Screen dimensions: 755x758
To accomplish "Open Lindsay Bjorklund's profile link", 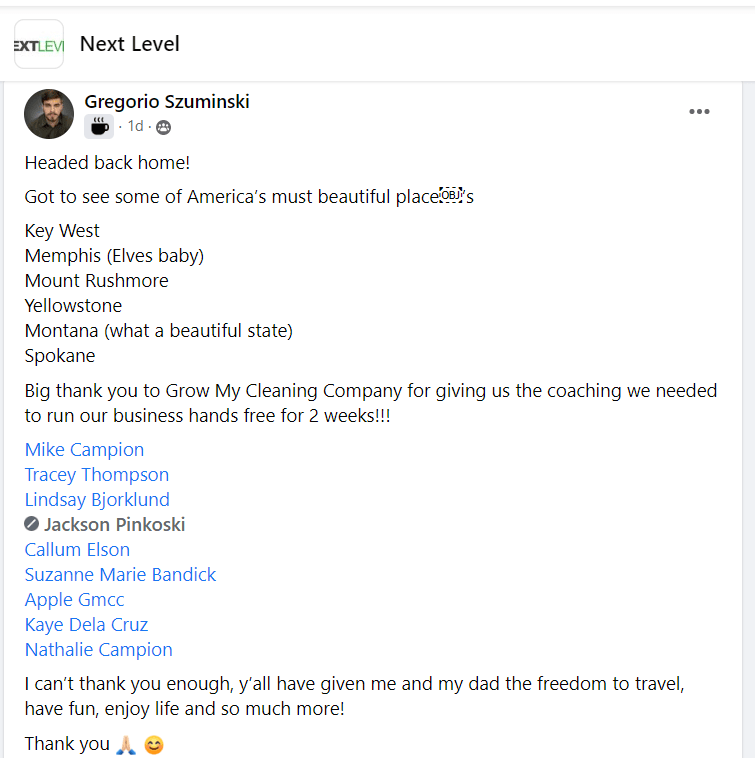I will tap(97, 500).
